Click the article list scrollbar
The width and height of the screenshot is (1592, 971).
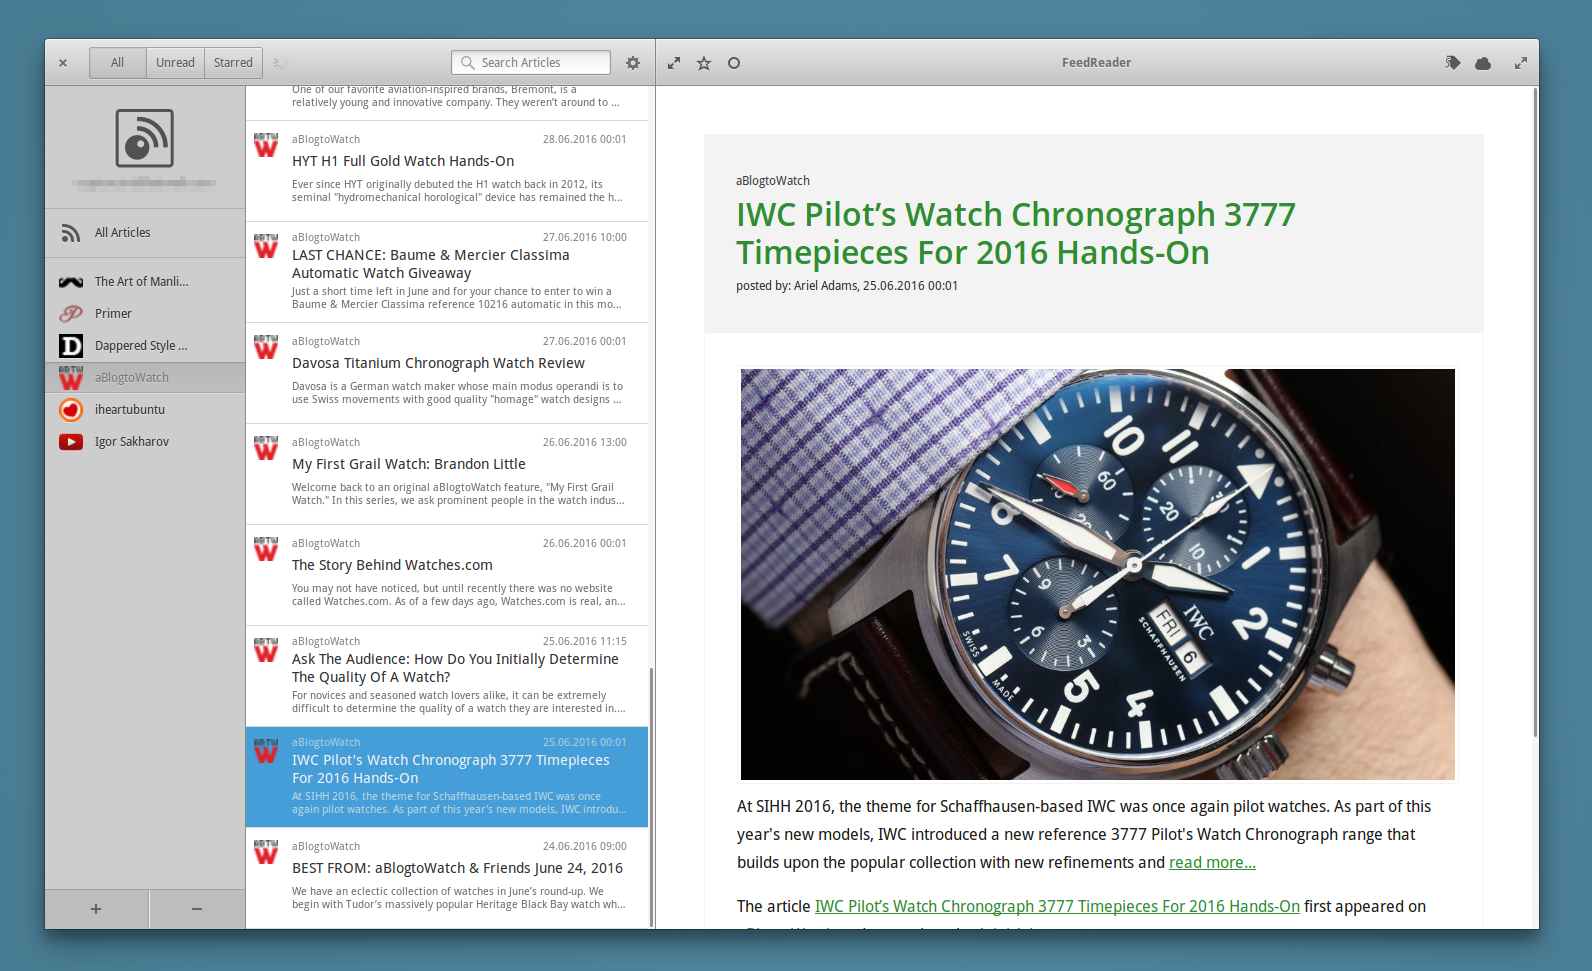652,797
